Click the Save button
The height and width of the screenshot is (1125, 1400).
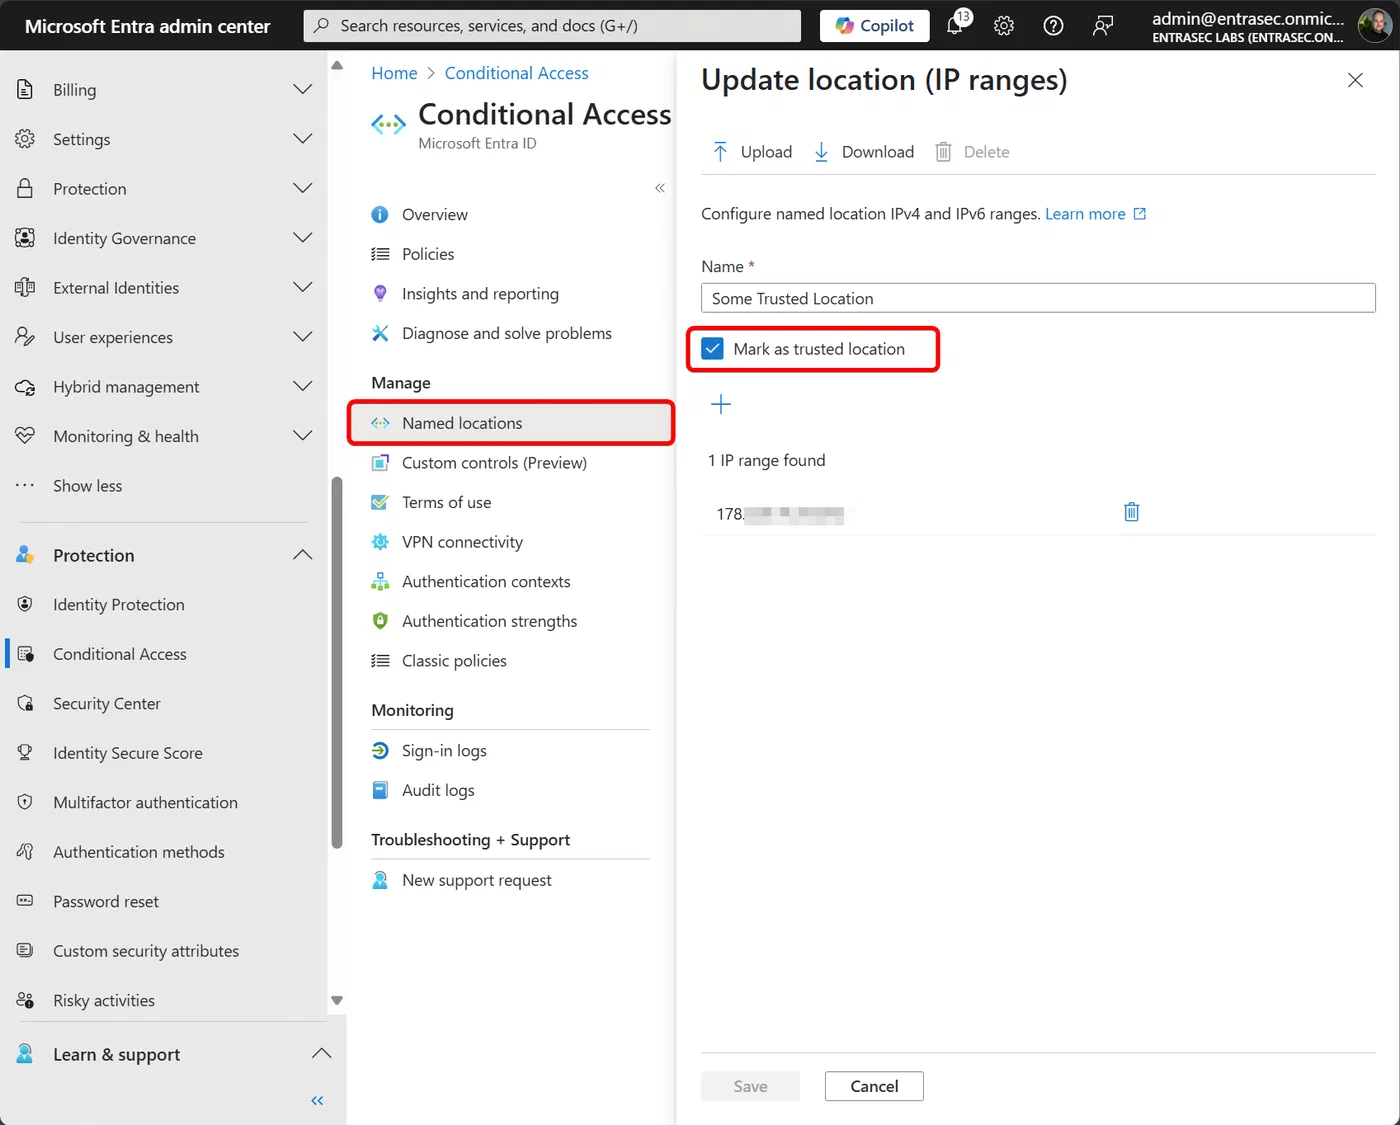[750, 1086]
